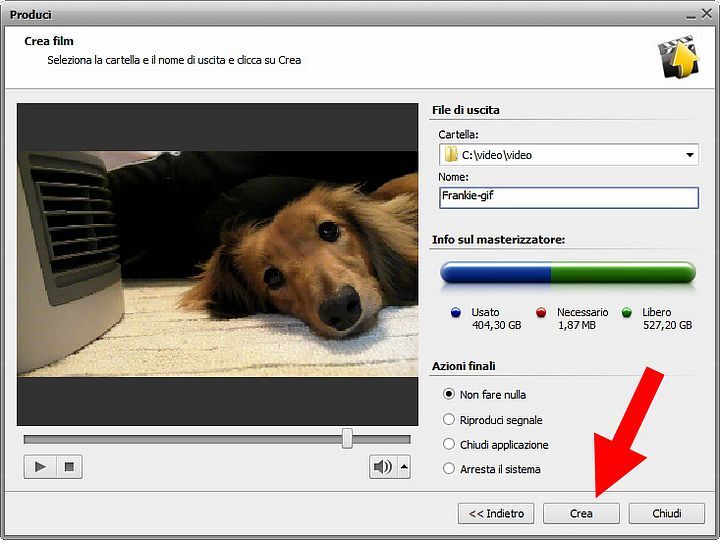Click the dog video preview frame

[x=218, y=264]
